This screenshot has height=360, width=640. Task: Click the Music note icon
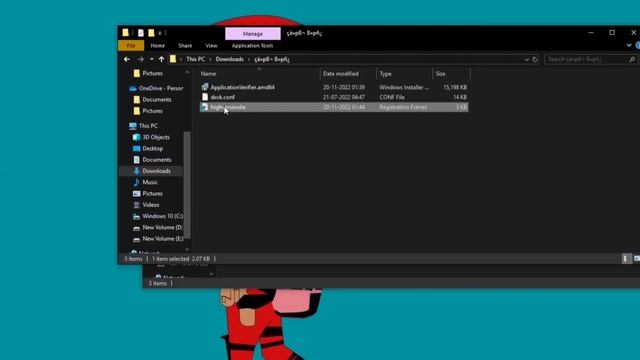pyautogui.click(x=136, y=182)
